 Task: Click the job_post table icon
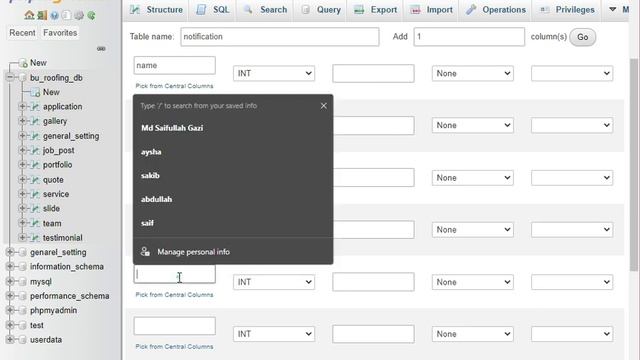tap(36, 151)
